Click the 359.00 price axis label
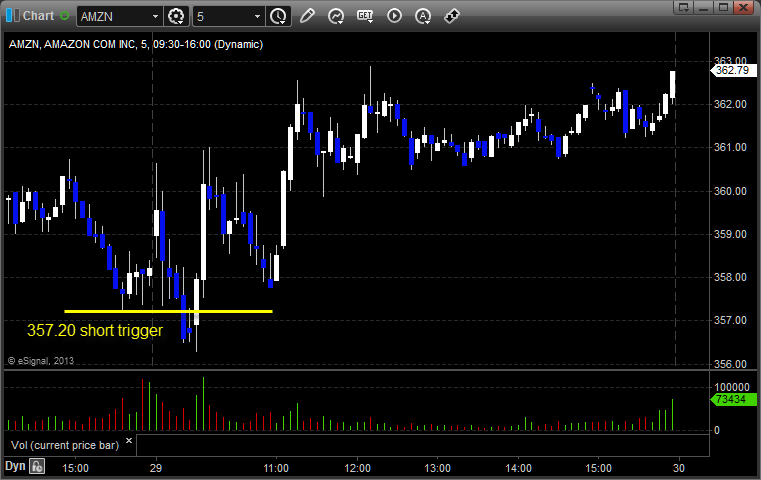The height and width of the screenshot is (480, 761). (730, 234)
